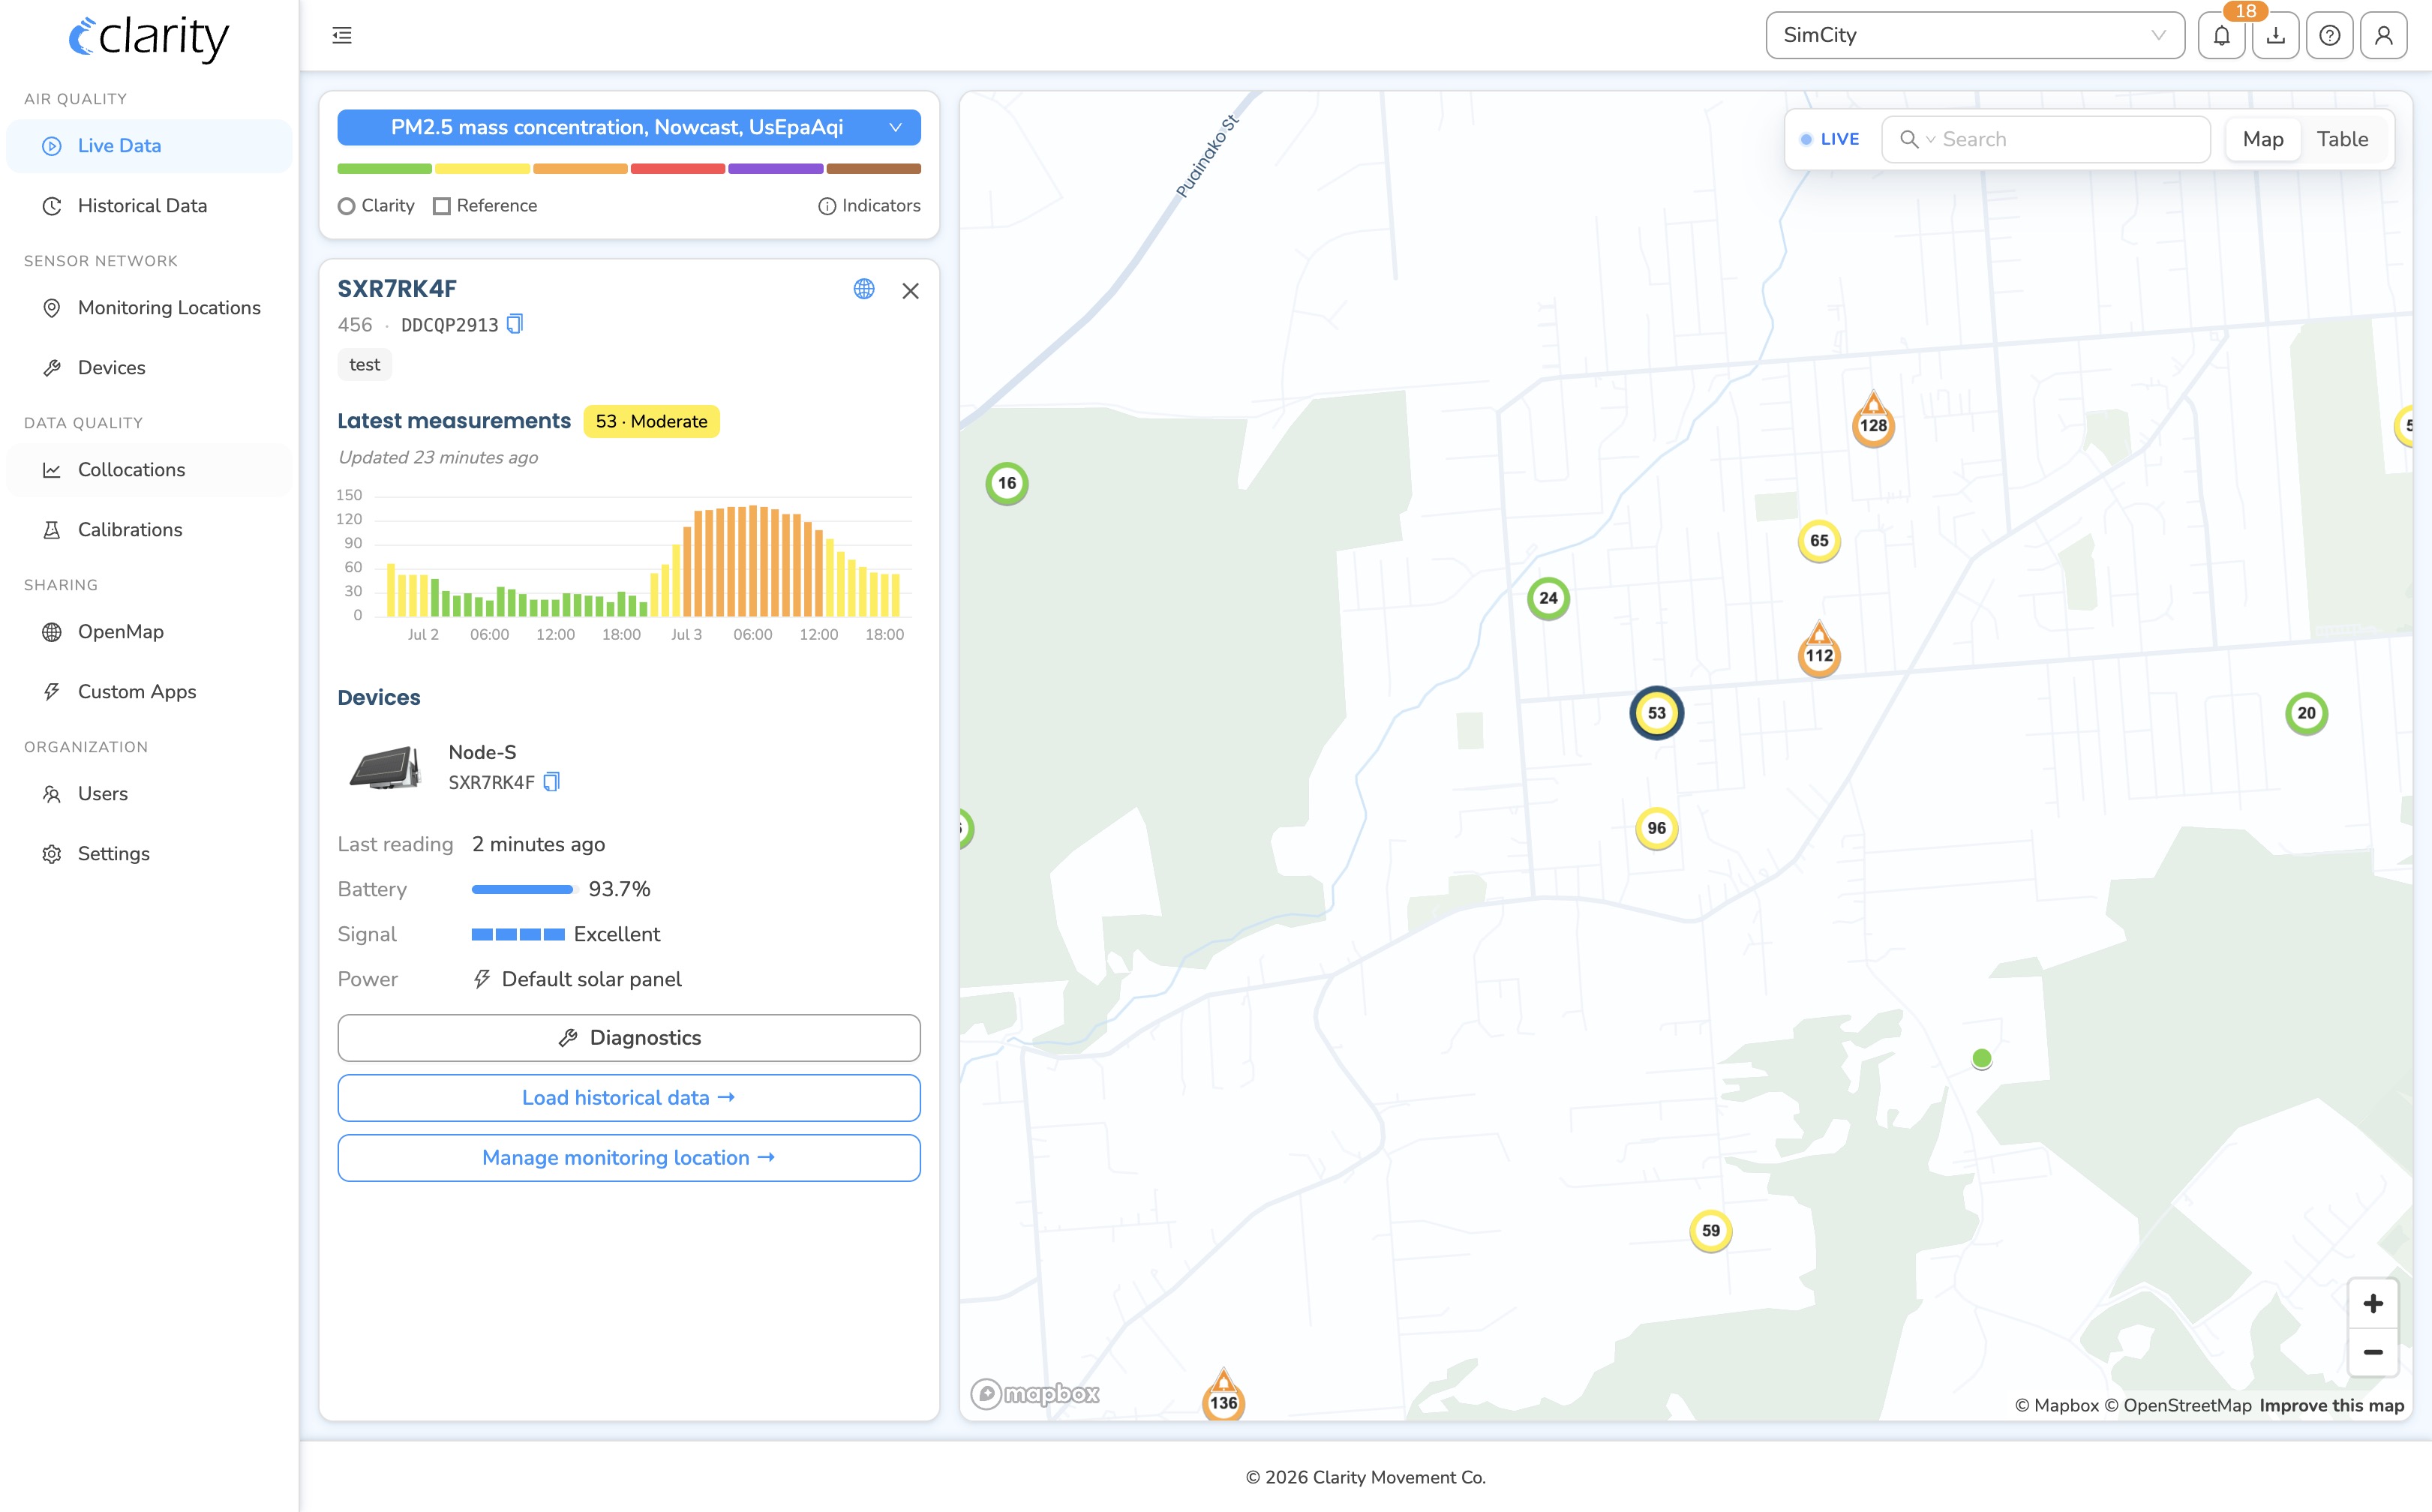Screen dimensions: 2432x1512
Task: Open the help question mark icon
Action: [2329, 36]
